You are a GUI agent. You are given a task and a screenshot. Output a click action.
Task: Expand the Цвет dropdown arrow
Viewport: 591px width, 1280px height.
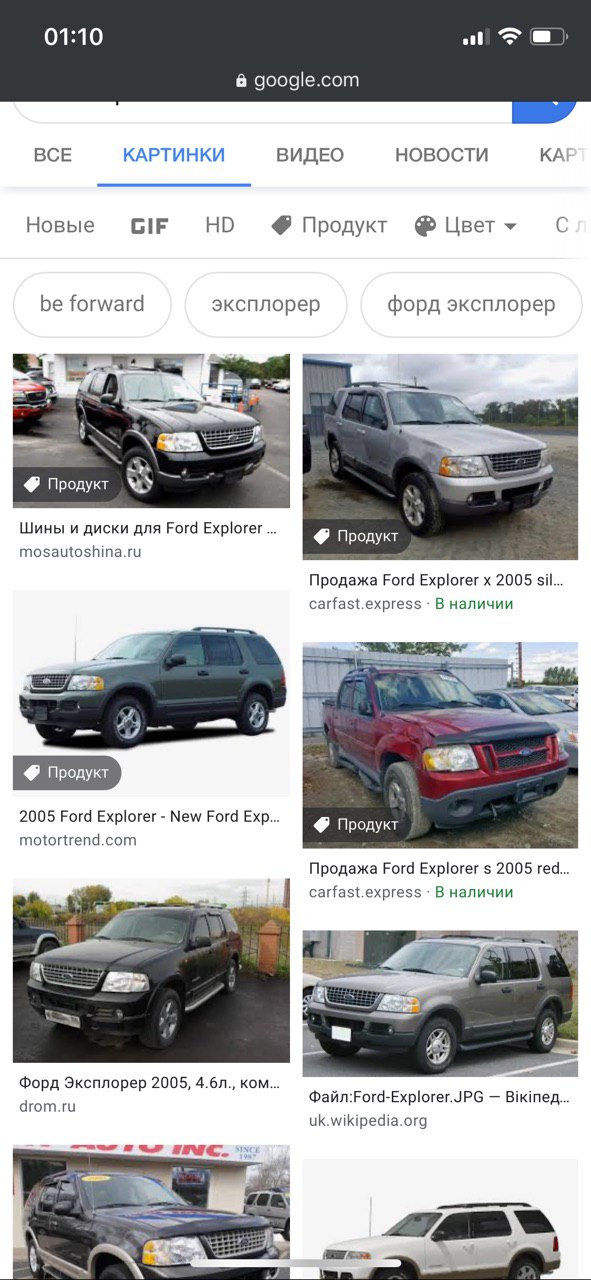[510, 227]
